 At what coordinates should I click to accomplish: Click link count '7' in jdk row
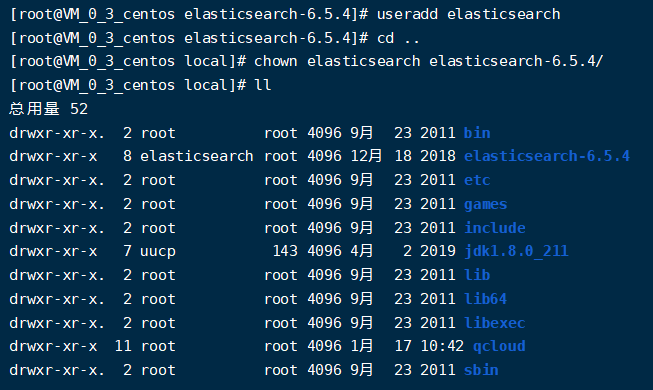pyautogui.click(x=127, y=251)
